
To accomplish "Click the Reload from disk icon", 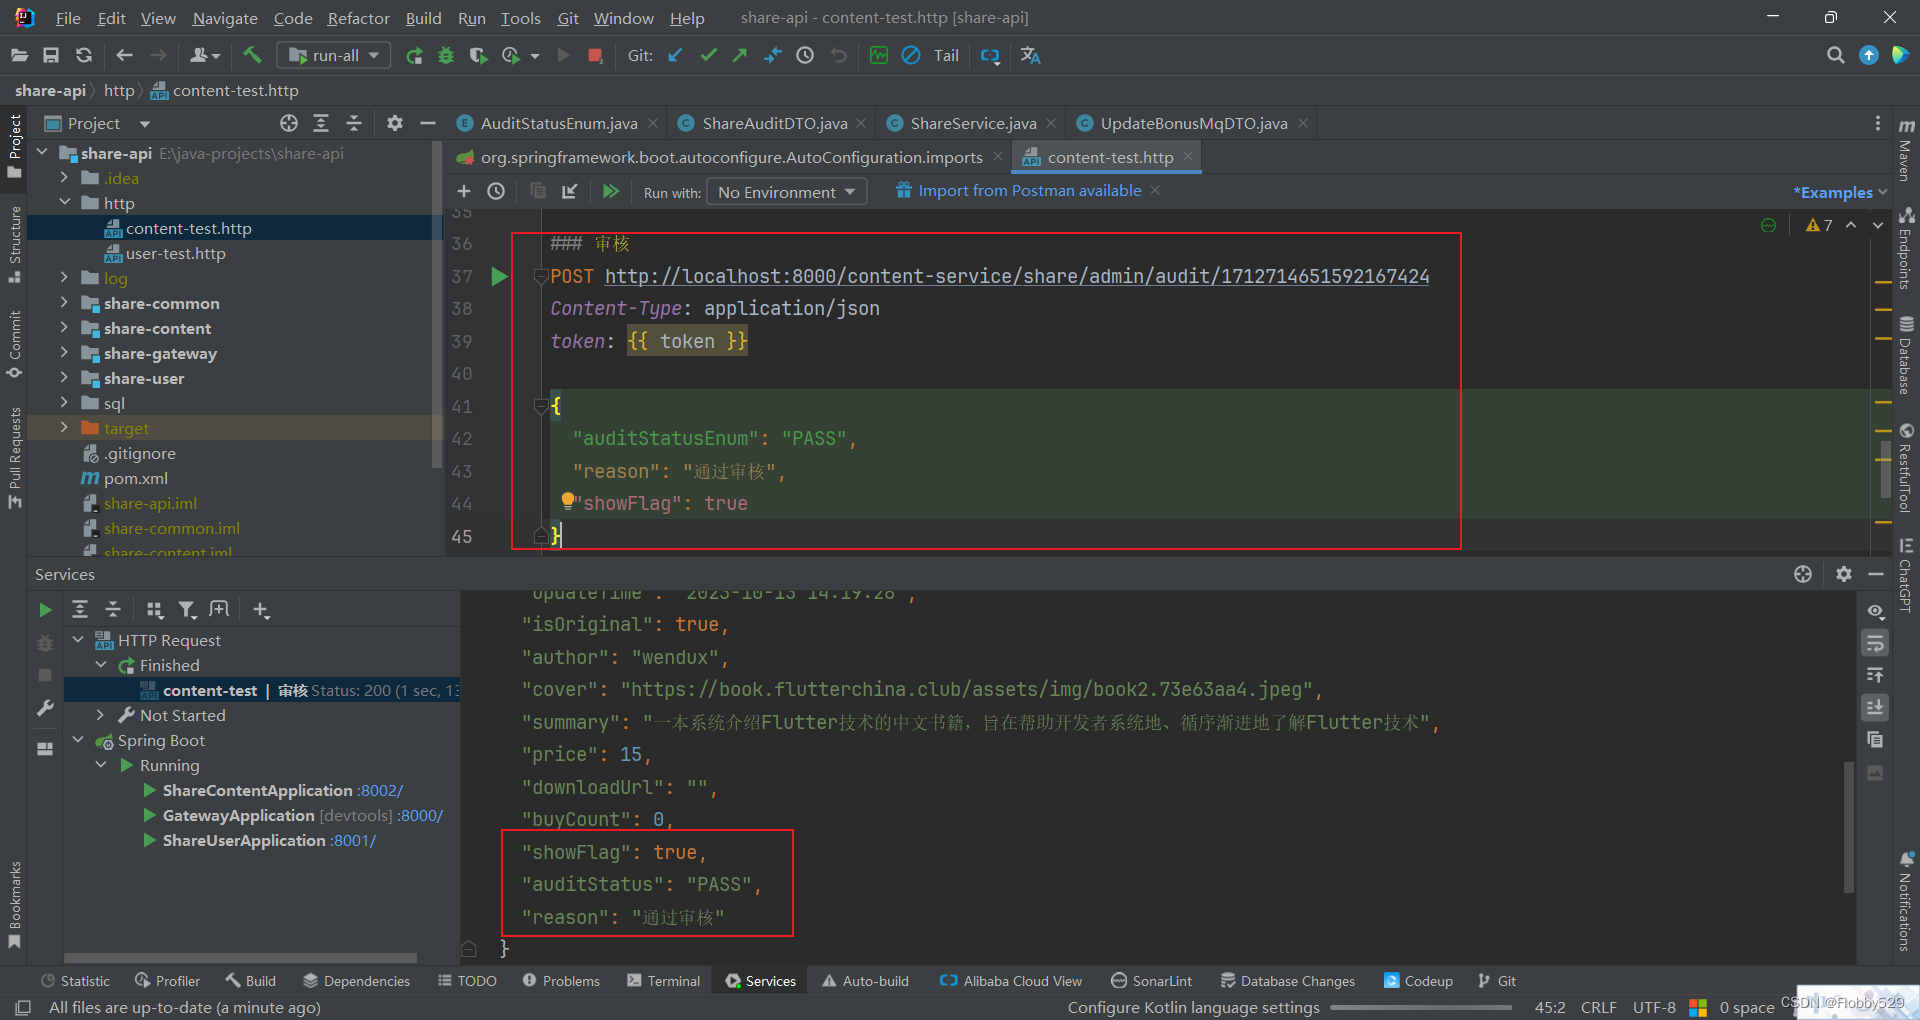I will [84, 56].
